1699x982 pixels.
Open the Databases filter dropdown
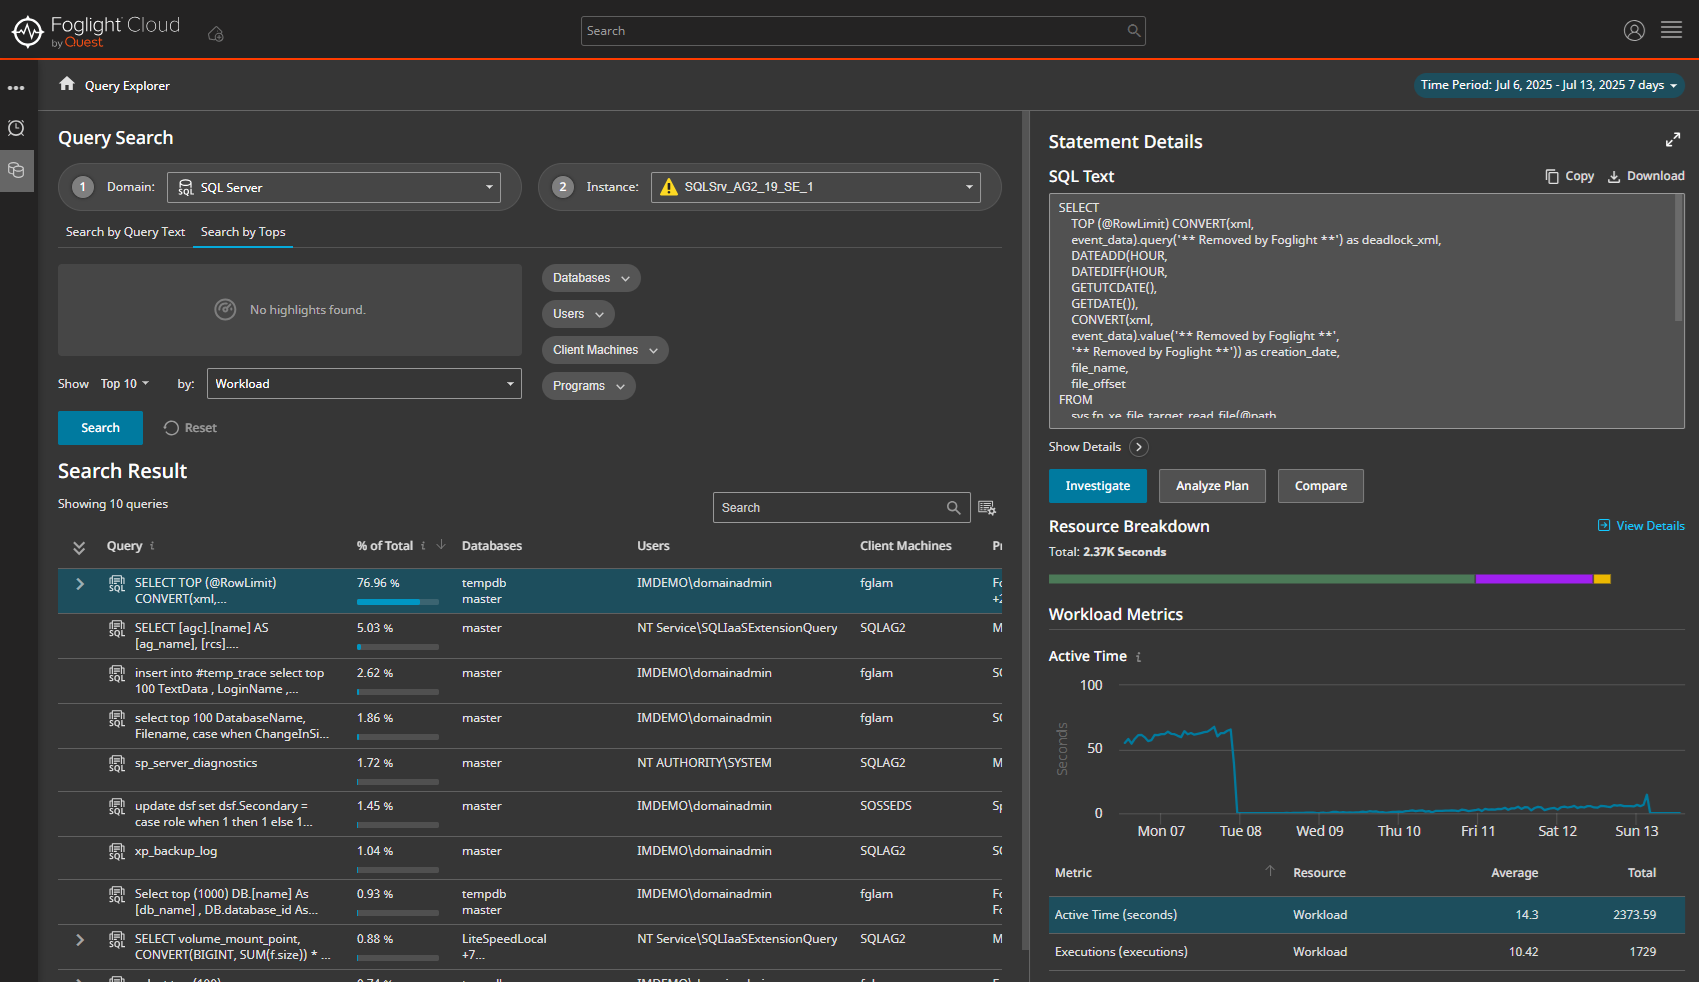coord(591,278)
